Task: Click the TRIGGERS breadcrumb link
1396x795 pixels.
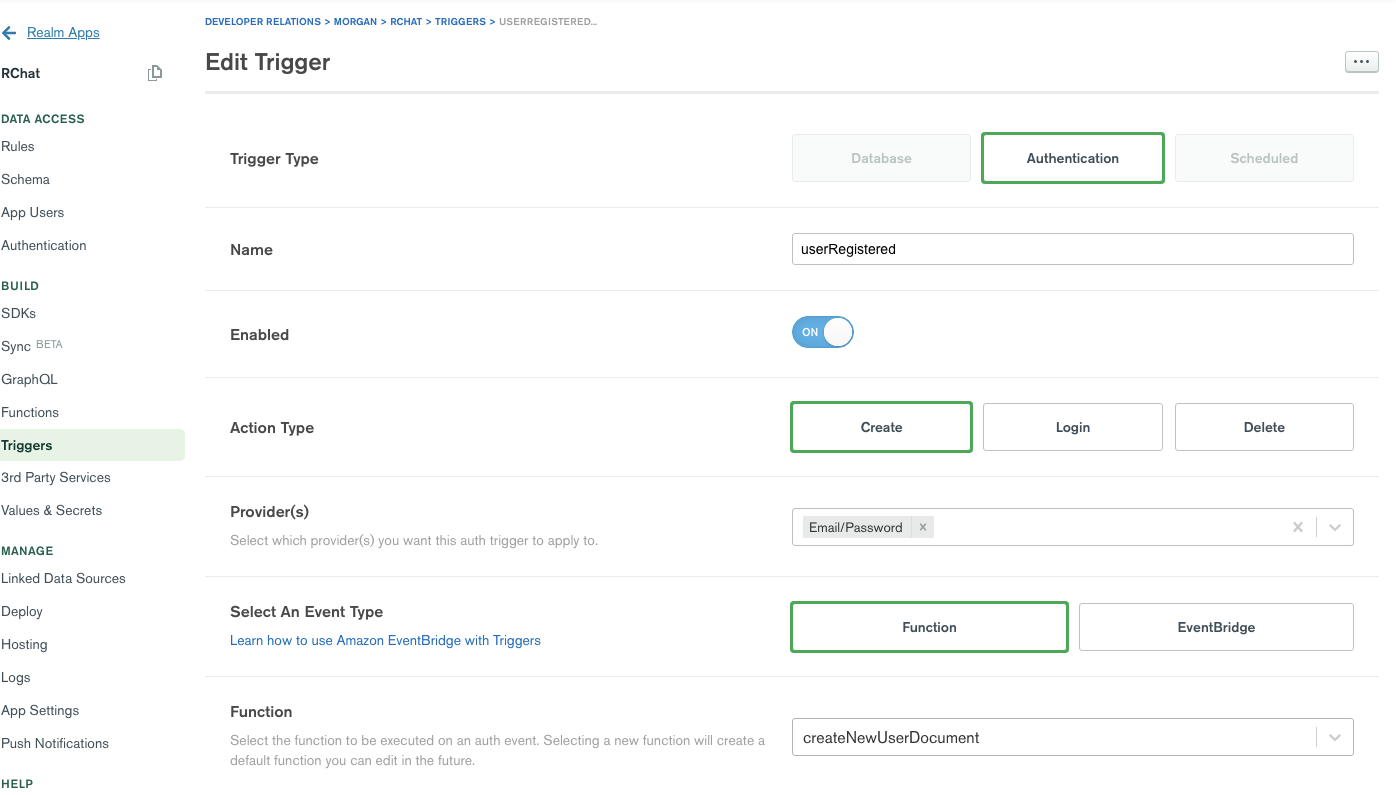Action: tap(460, 21)
